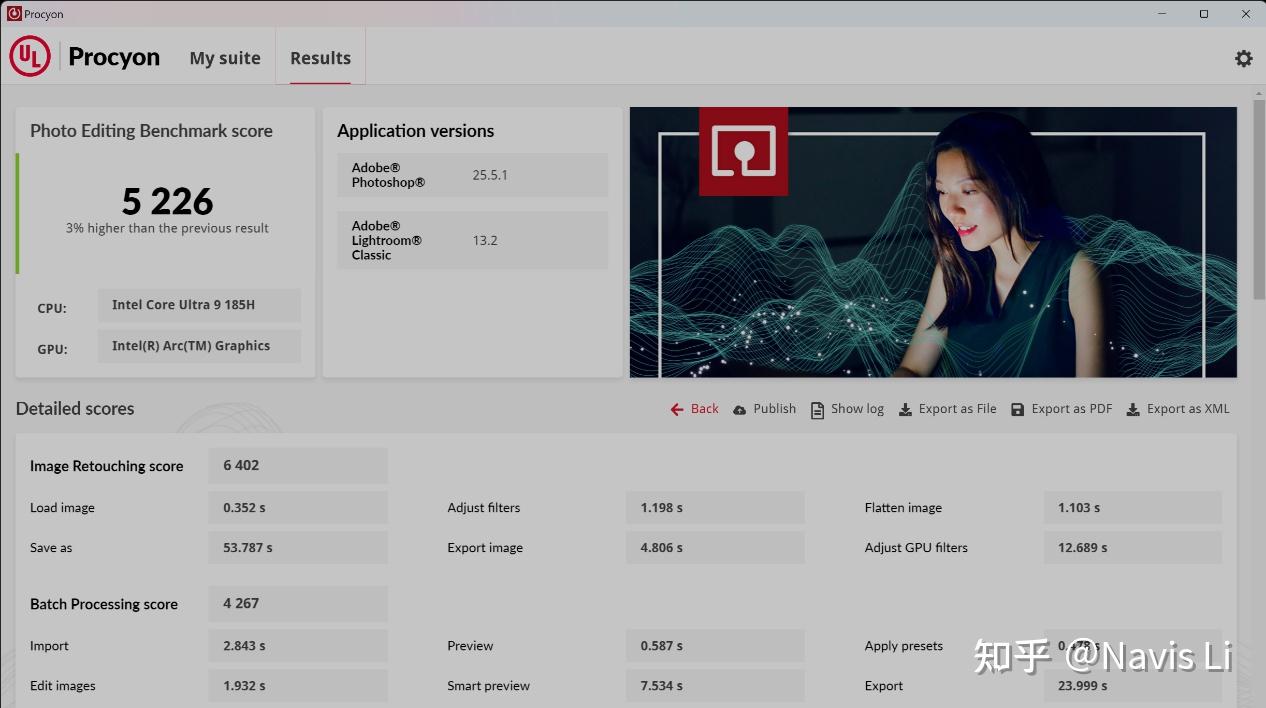Select Adjust GPU filters value 12.689 s
The width and height of the screenshot is (1266, 708).
pos(1133,548)
